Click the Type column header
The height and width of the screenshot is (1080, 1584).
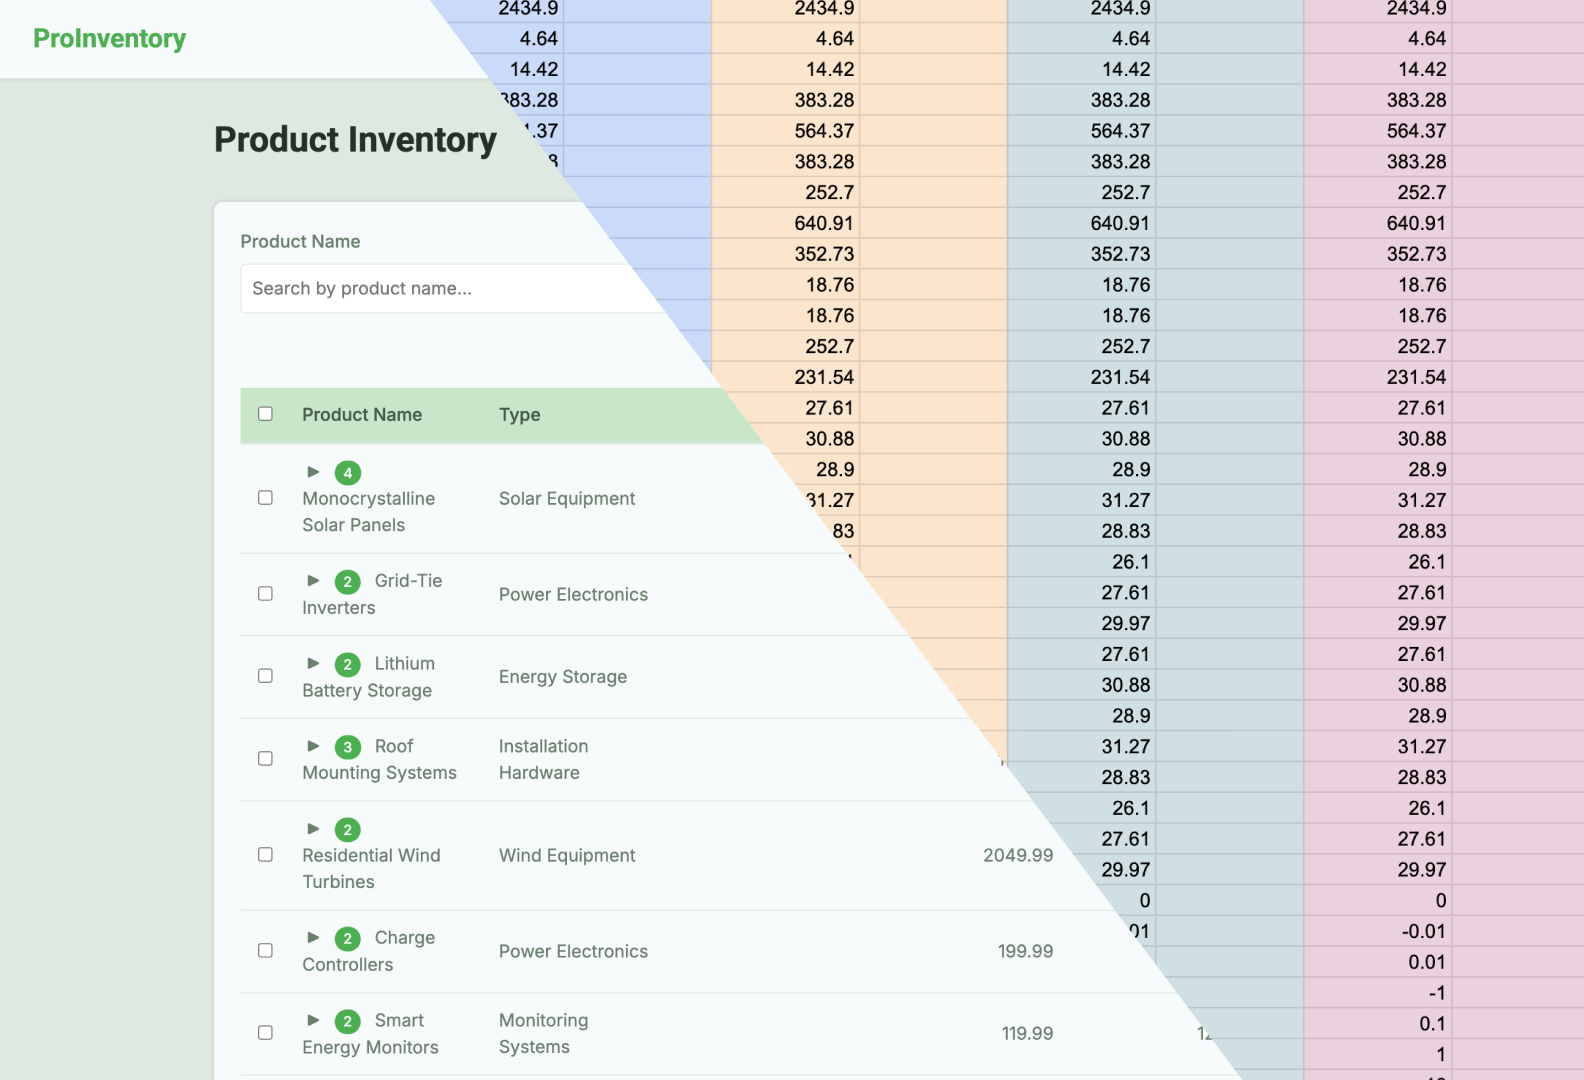pos(520,415)
